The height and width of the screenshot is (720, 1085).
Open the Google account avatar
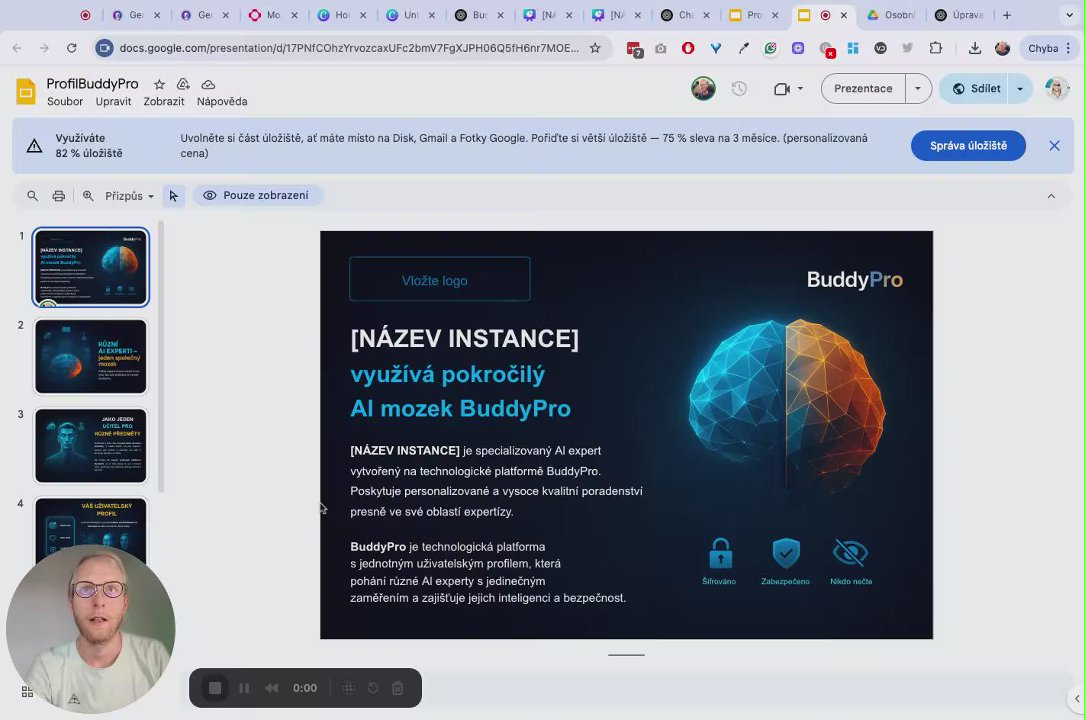(1057, 89)
